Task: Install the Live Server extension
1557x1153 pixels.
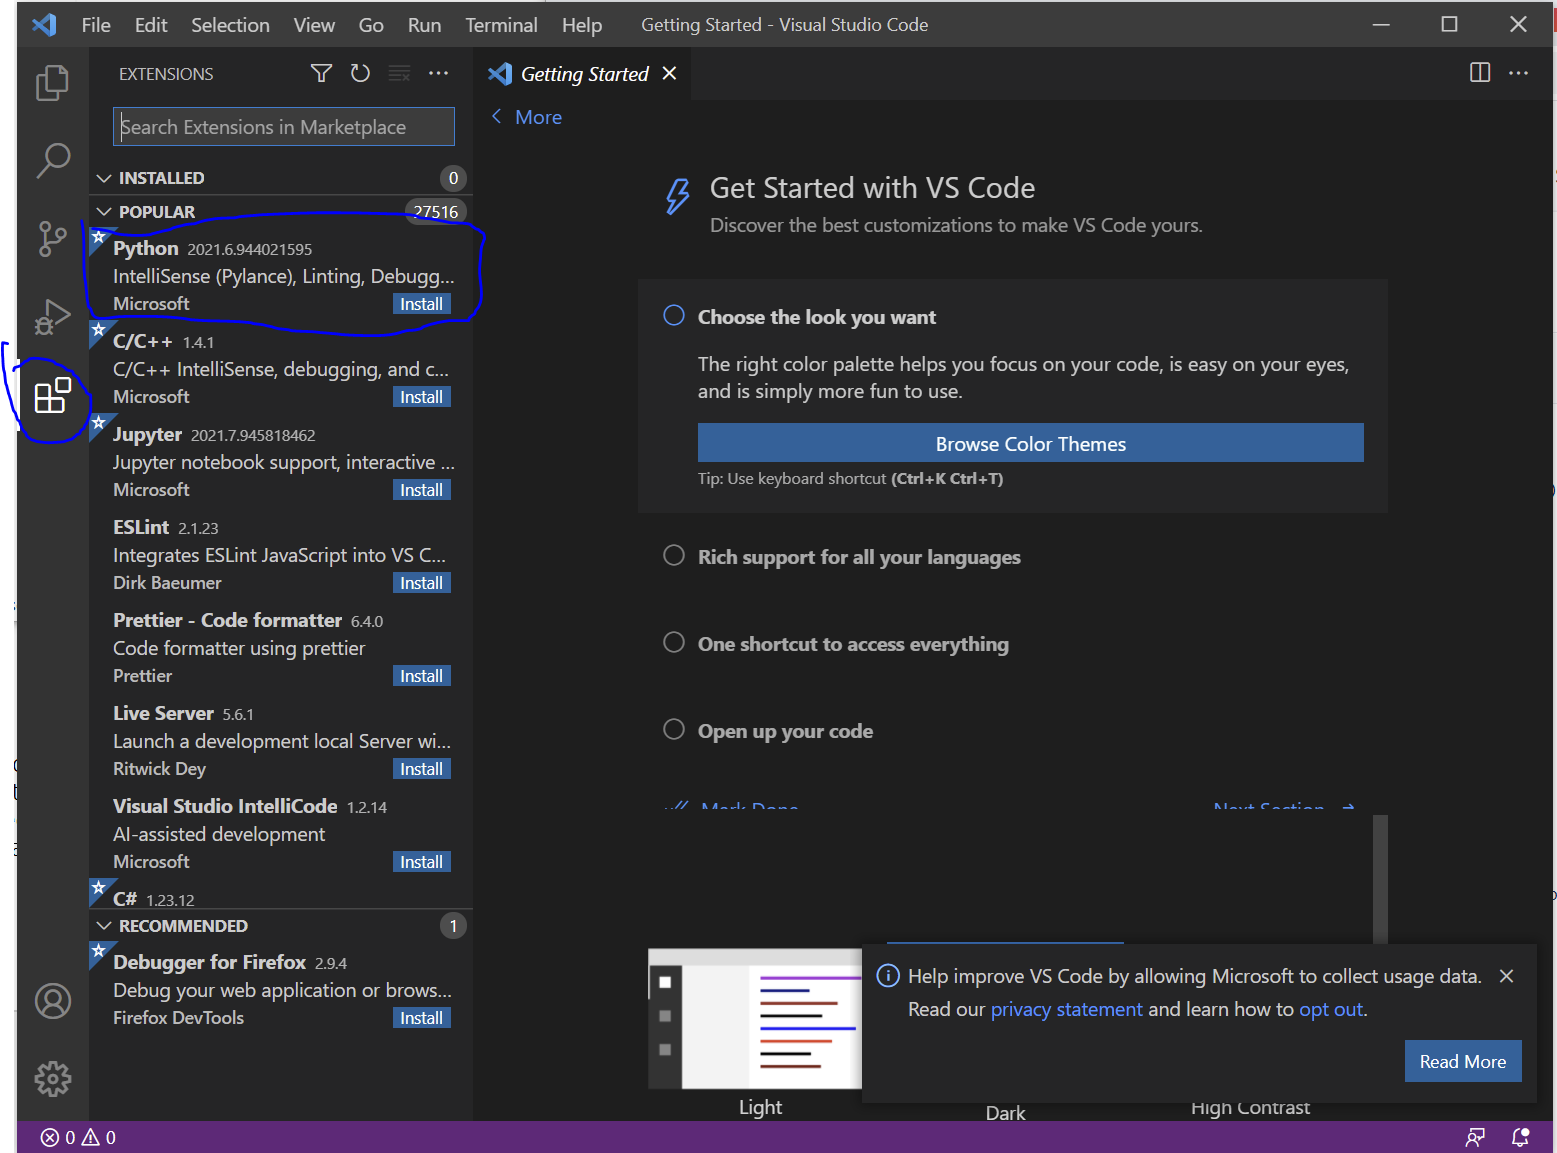Action: (422, 769)
